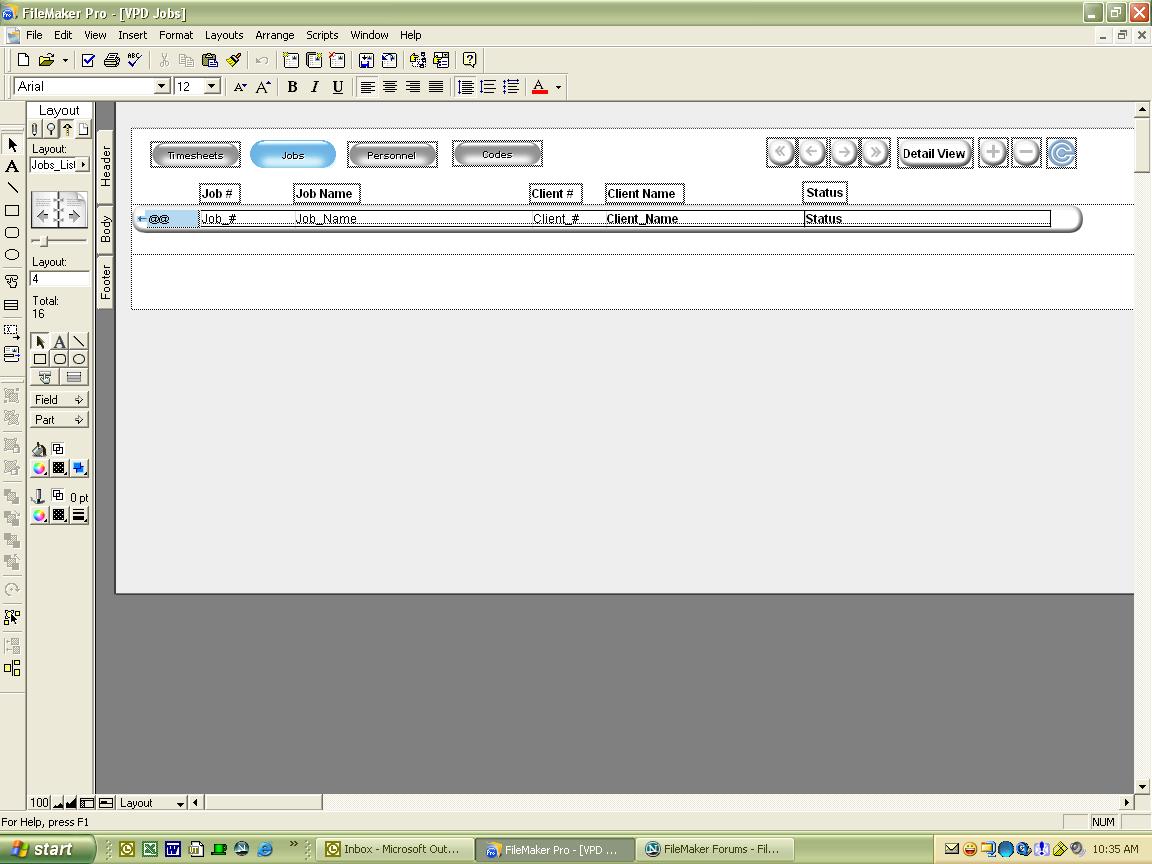This screenshot has width=1152, height=864.
Task: Toggle Bold text formatting
Action: click(x=292, y=87)
